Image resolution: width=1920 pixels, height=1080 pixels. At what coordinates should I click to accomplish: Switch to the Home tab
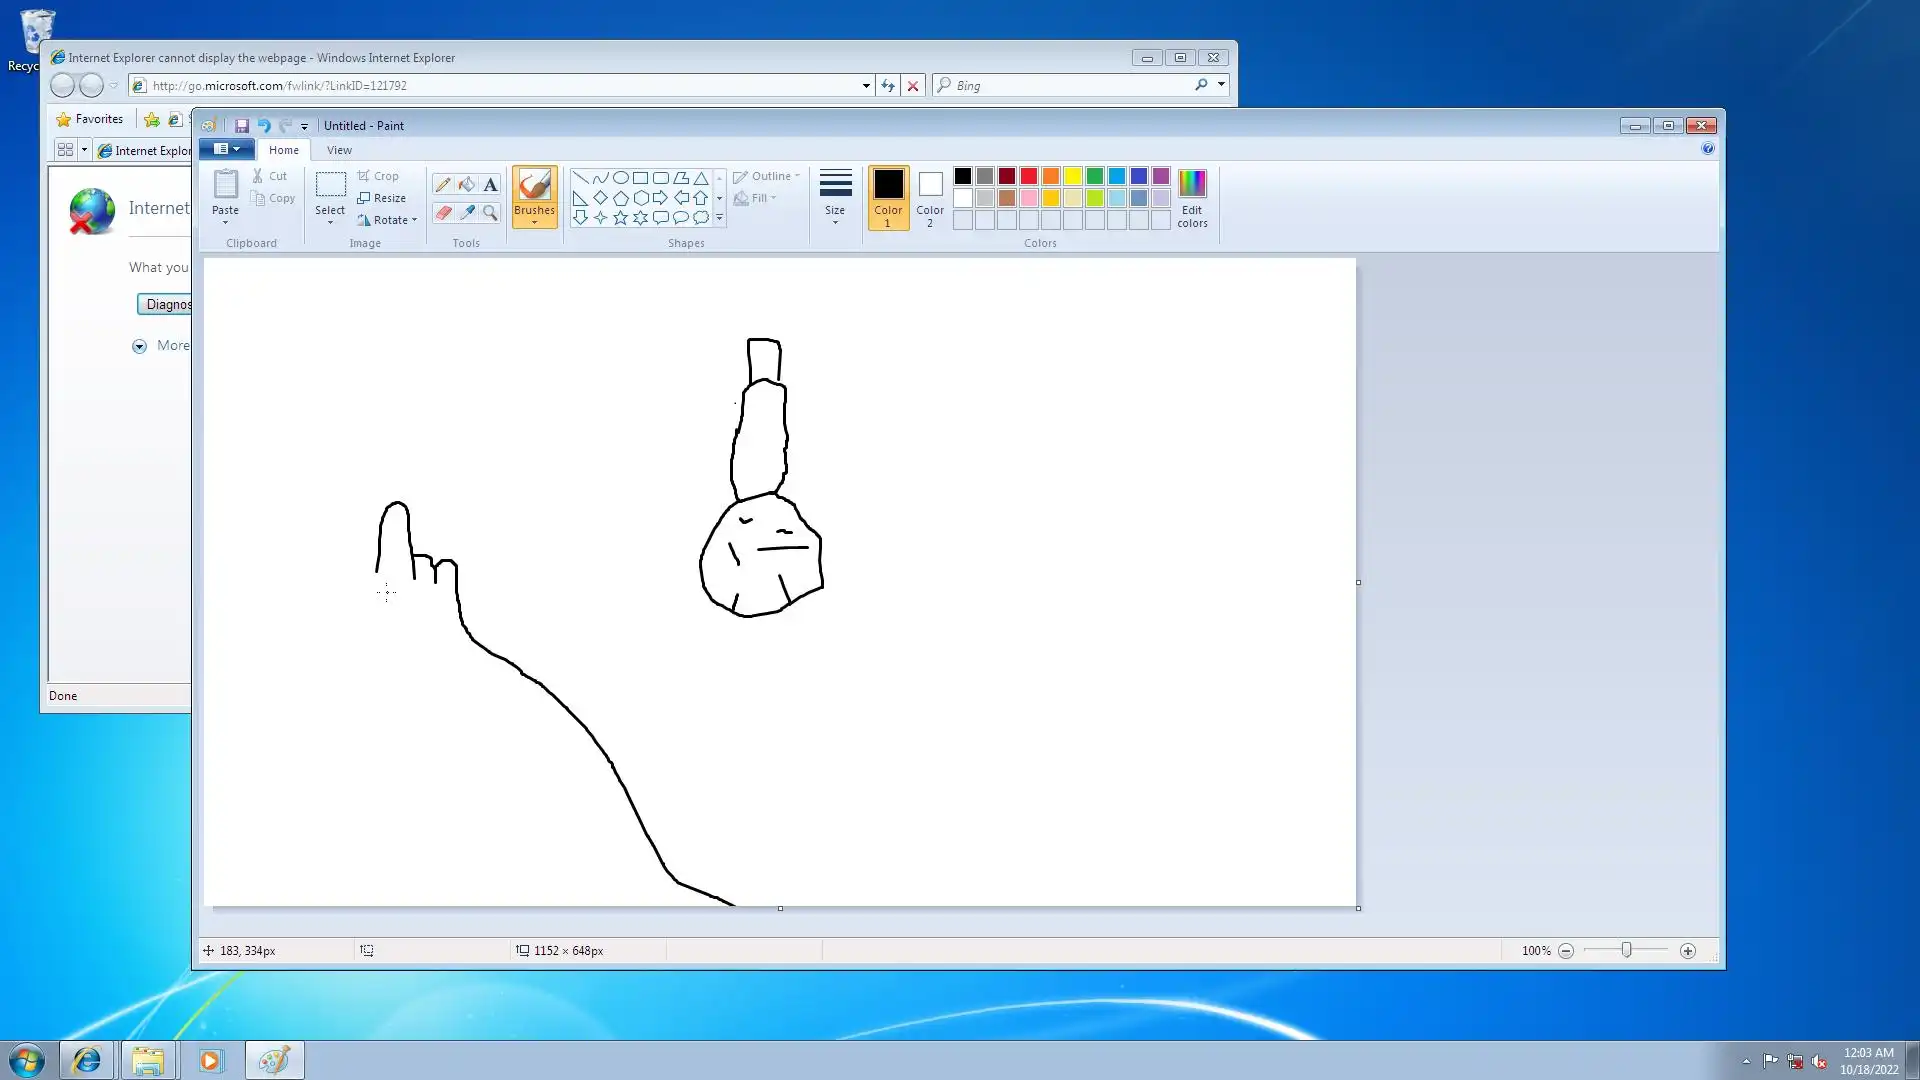pos(283,150)
